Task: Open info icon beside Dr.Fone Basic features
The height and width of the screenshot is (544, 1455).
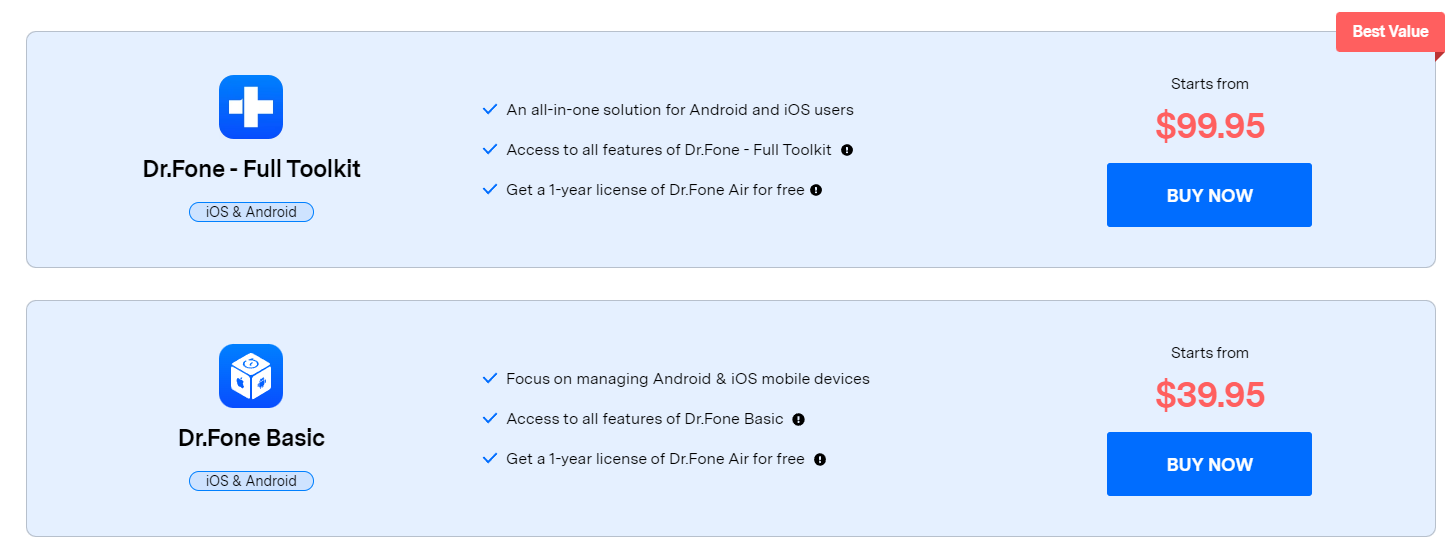Action: tap(798, 420)
